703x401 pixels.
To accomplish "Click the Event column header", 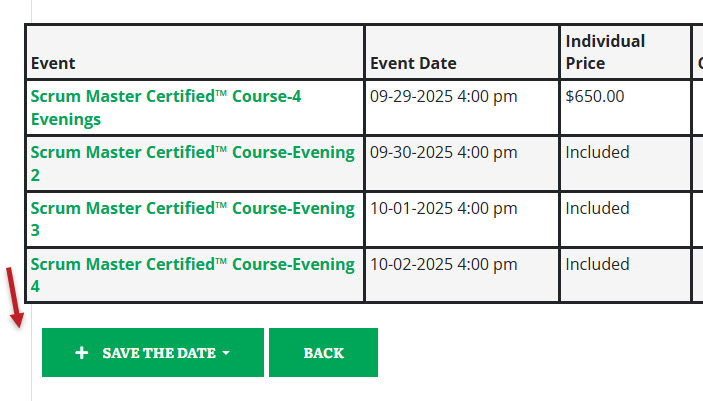I will 53,63.
